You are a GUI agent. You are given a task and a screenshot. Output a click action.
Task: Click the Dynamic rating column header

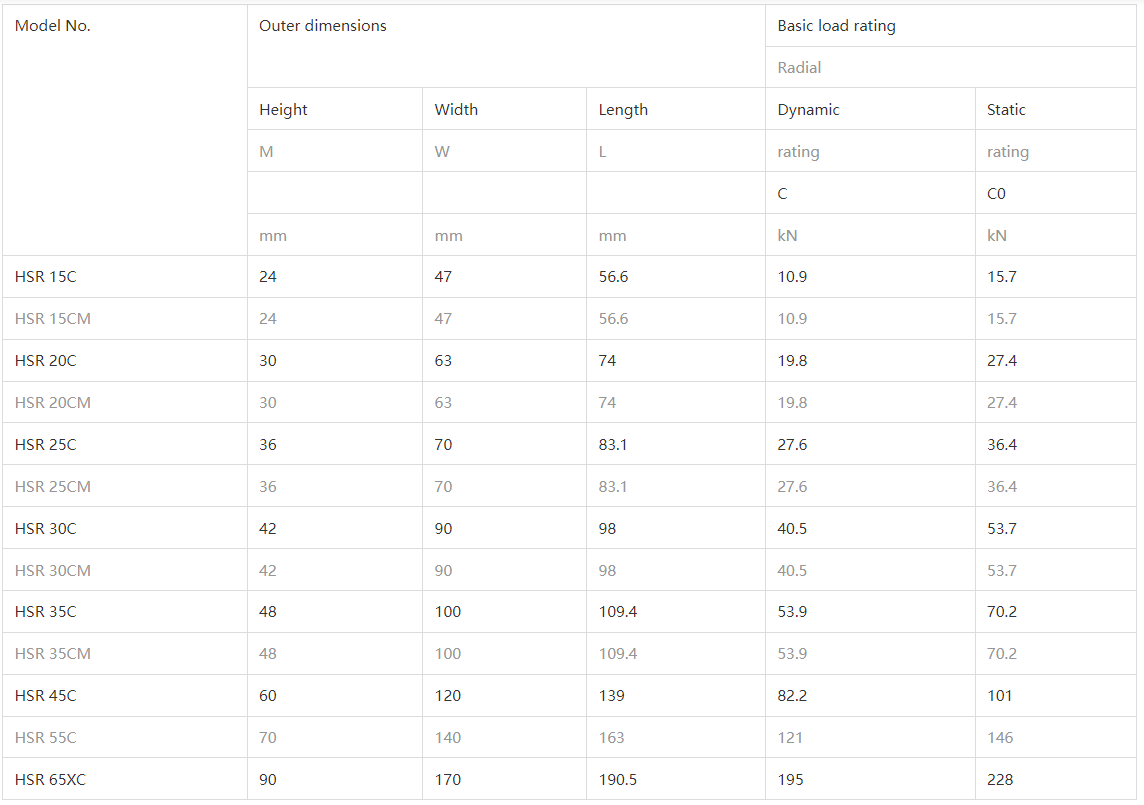809,110
